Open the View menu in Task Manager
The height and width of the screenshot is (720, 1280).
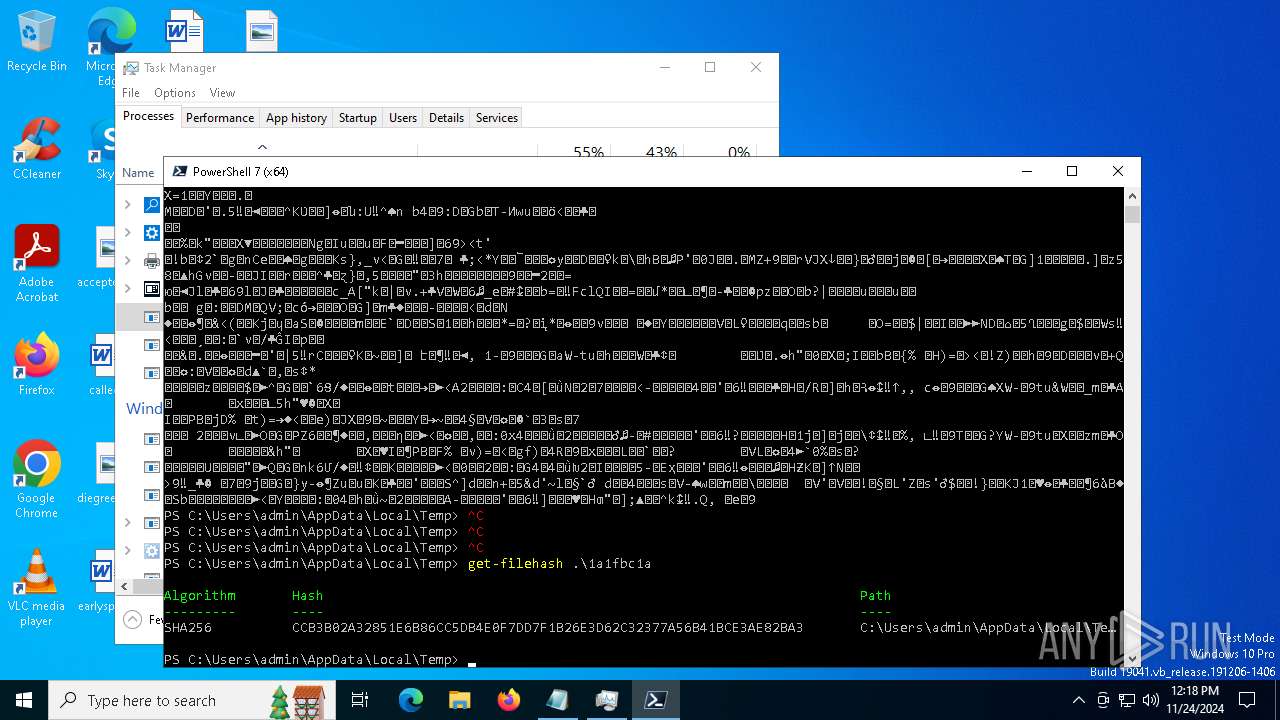click(222, 93)
